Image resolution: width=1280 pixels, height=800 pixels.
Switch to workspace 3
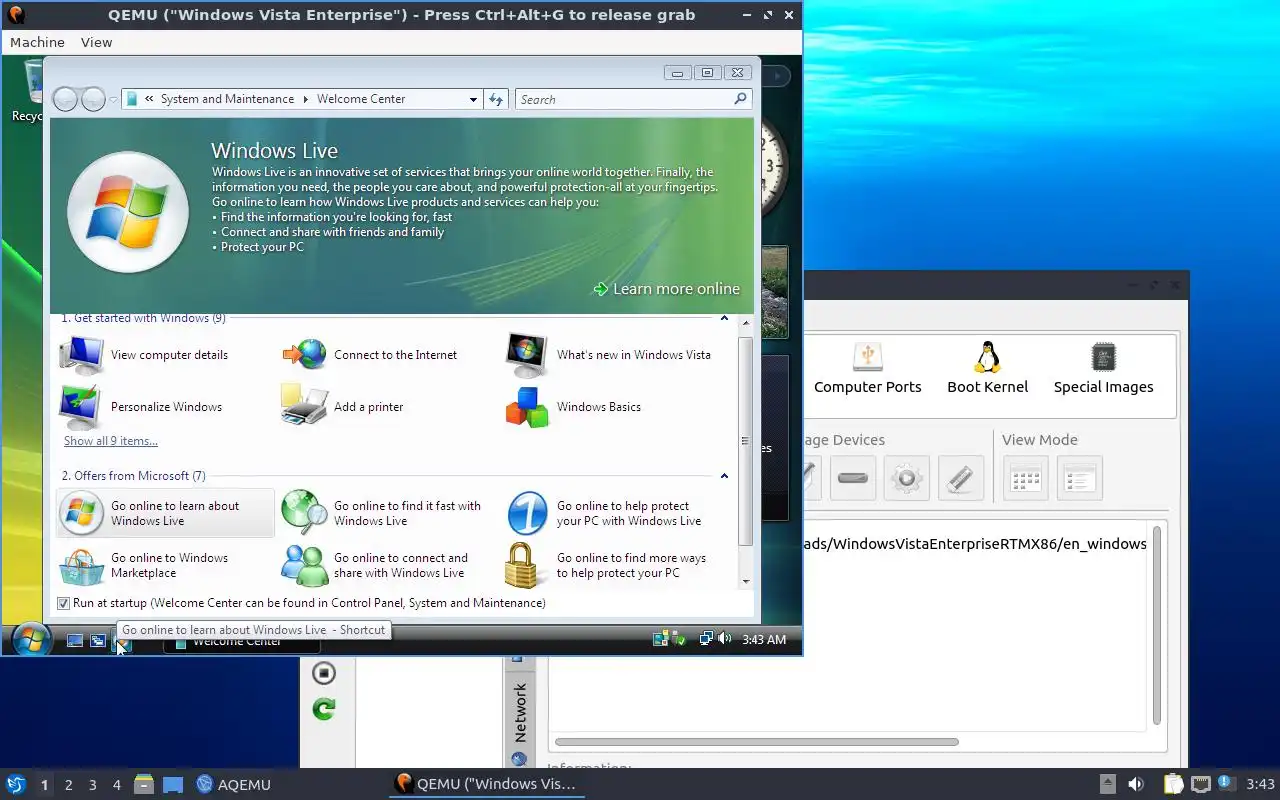[92, 784]
